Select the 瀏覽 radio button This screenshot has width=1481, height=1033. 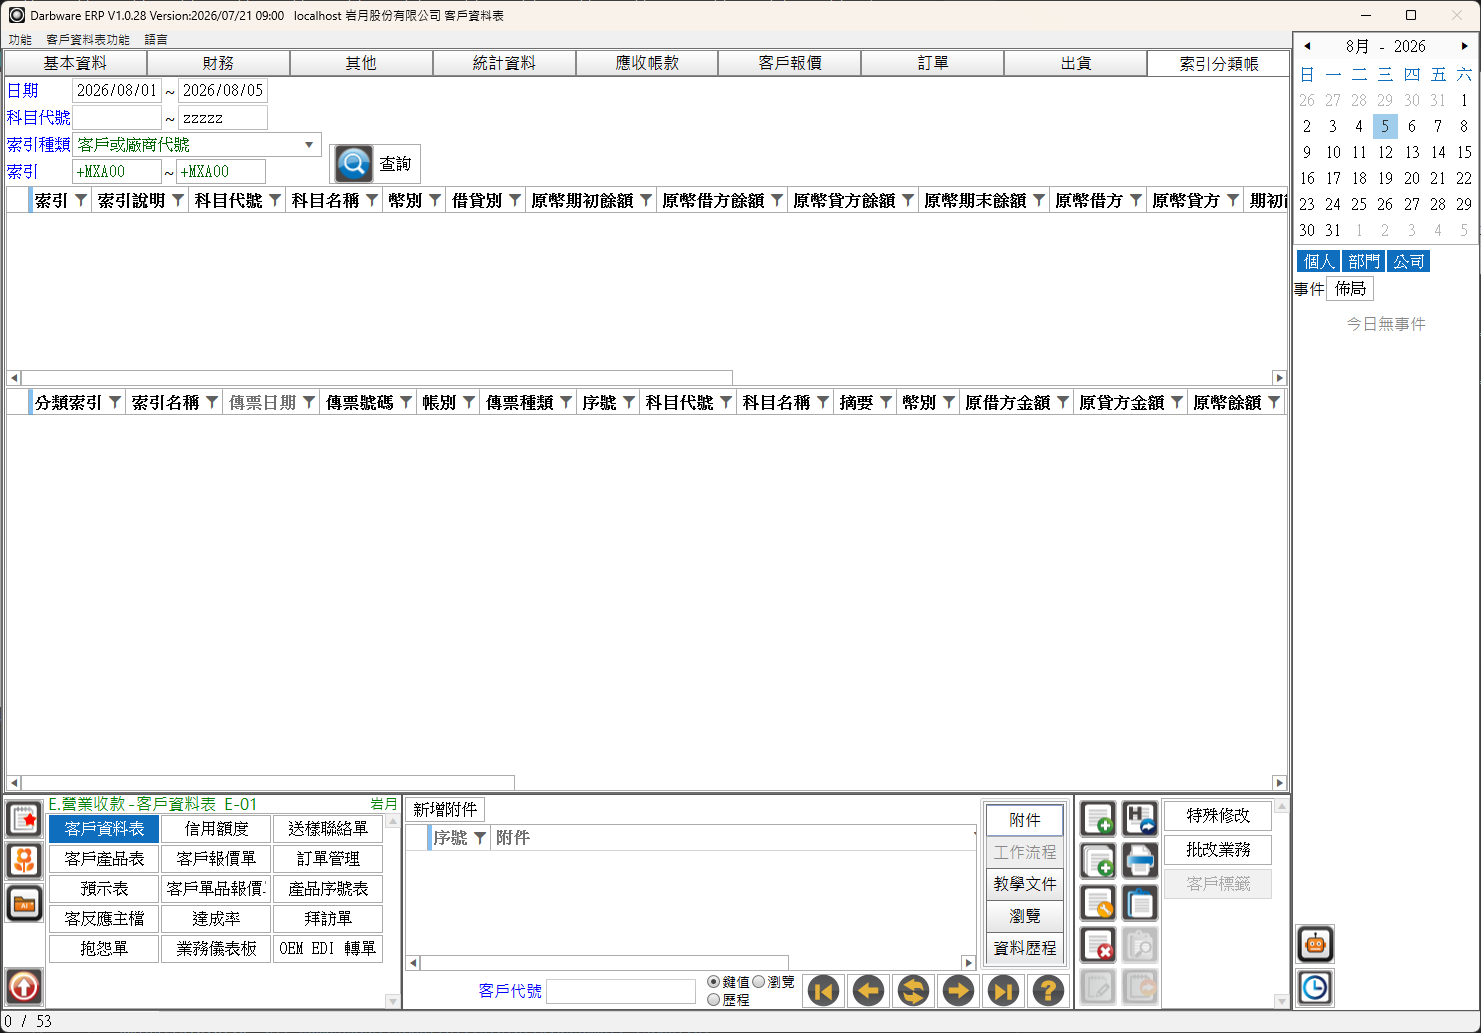(x=758, y=982)
